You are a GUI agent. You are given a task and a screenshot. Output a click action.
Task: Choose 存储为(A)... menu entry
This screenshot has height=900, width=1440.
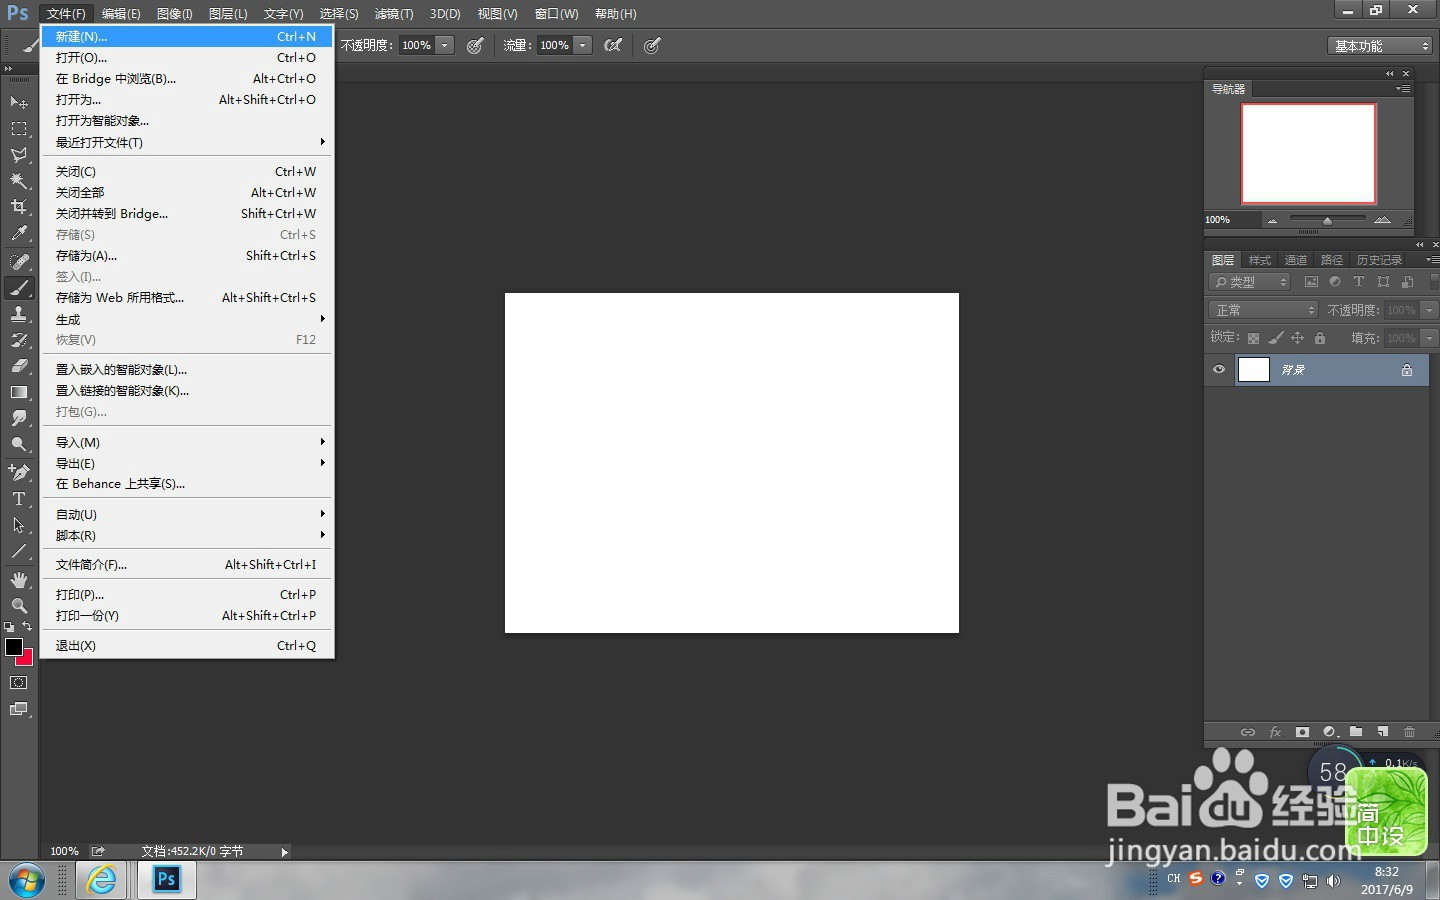pyautogui.click(x=187, y=255)
